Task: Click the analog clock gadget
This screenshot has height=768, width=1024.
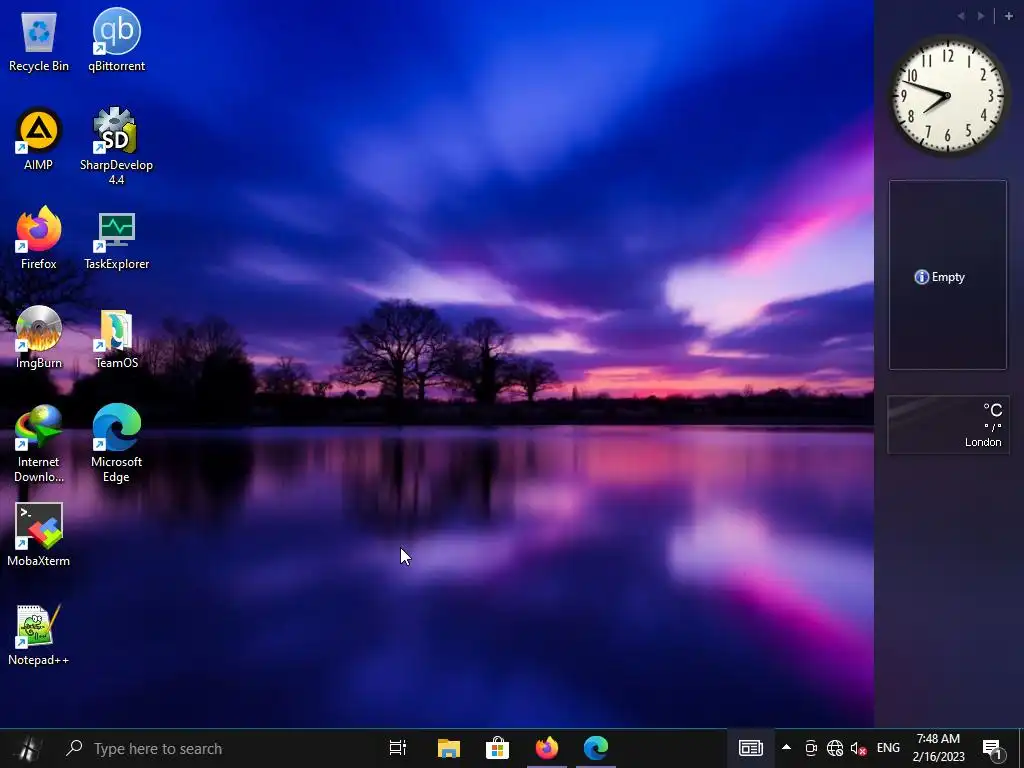Action: point(948,95)
